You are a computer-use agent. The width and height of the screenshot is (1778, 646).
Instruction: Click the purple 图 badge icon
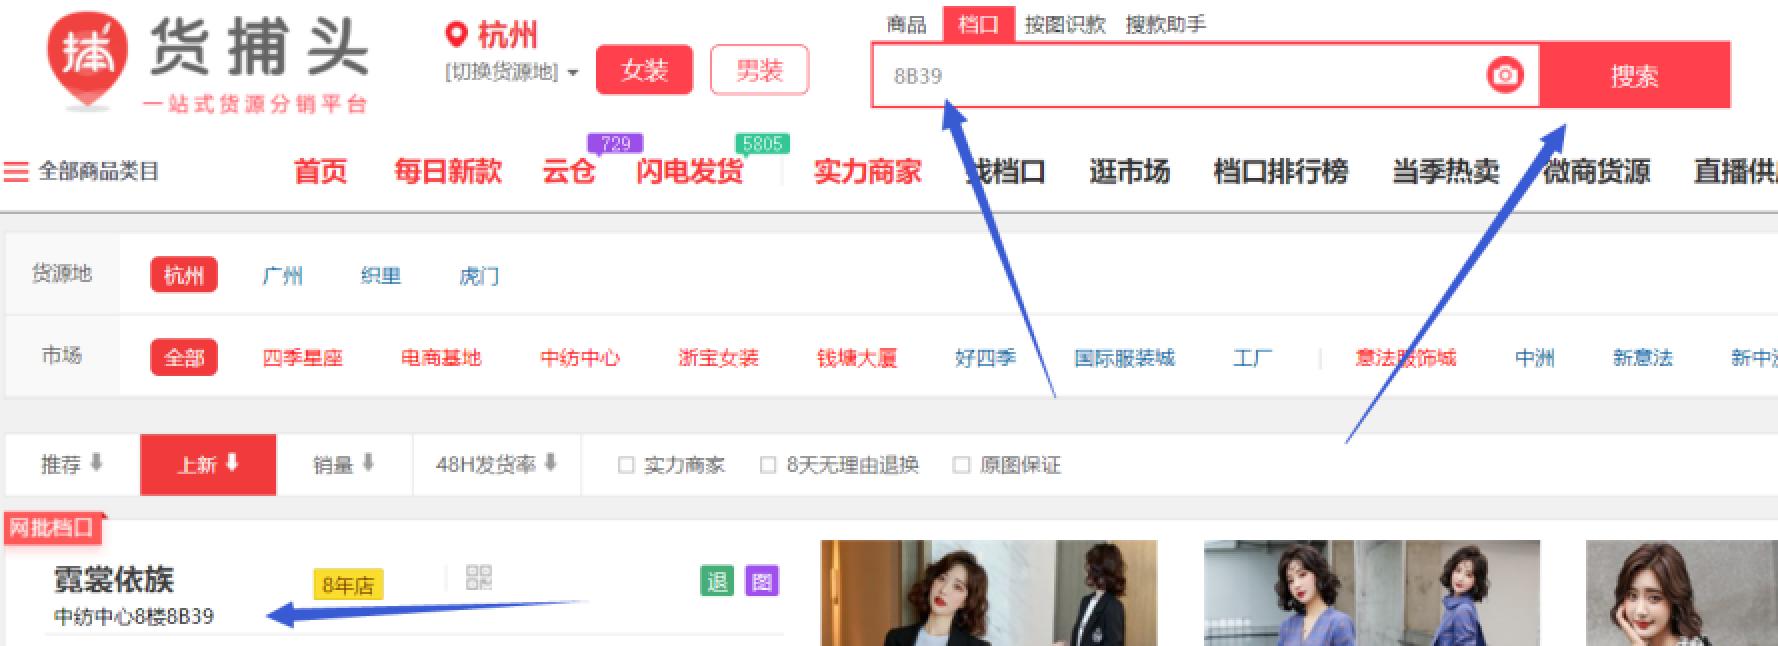click(x=761, y=581)
